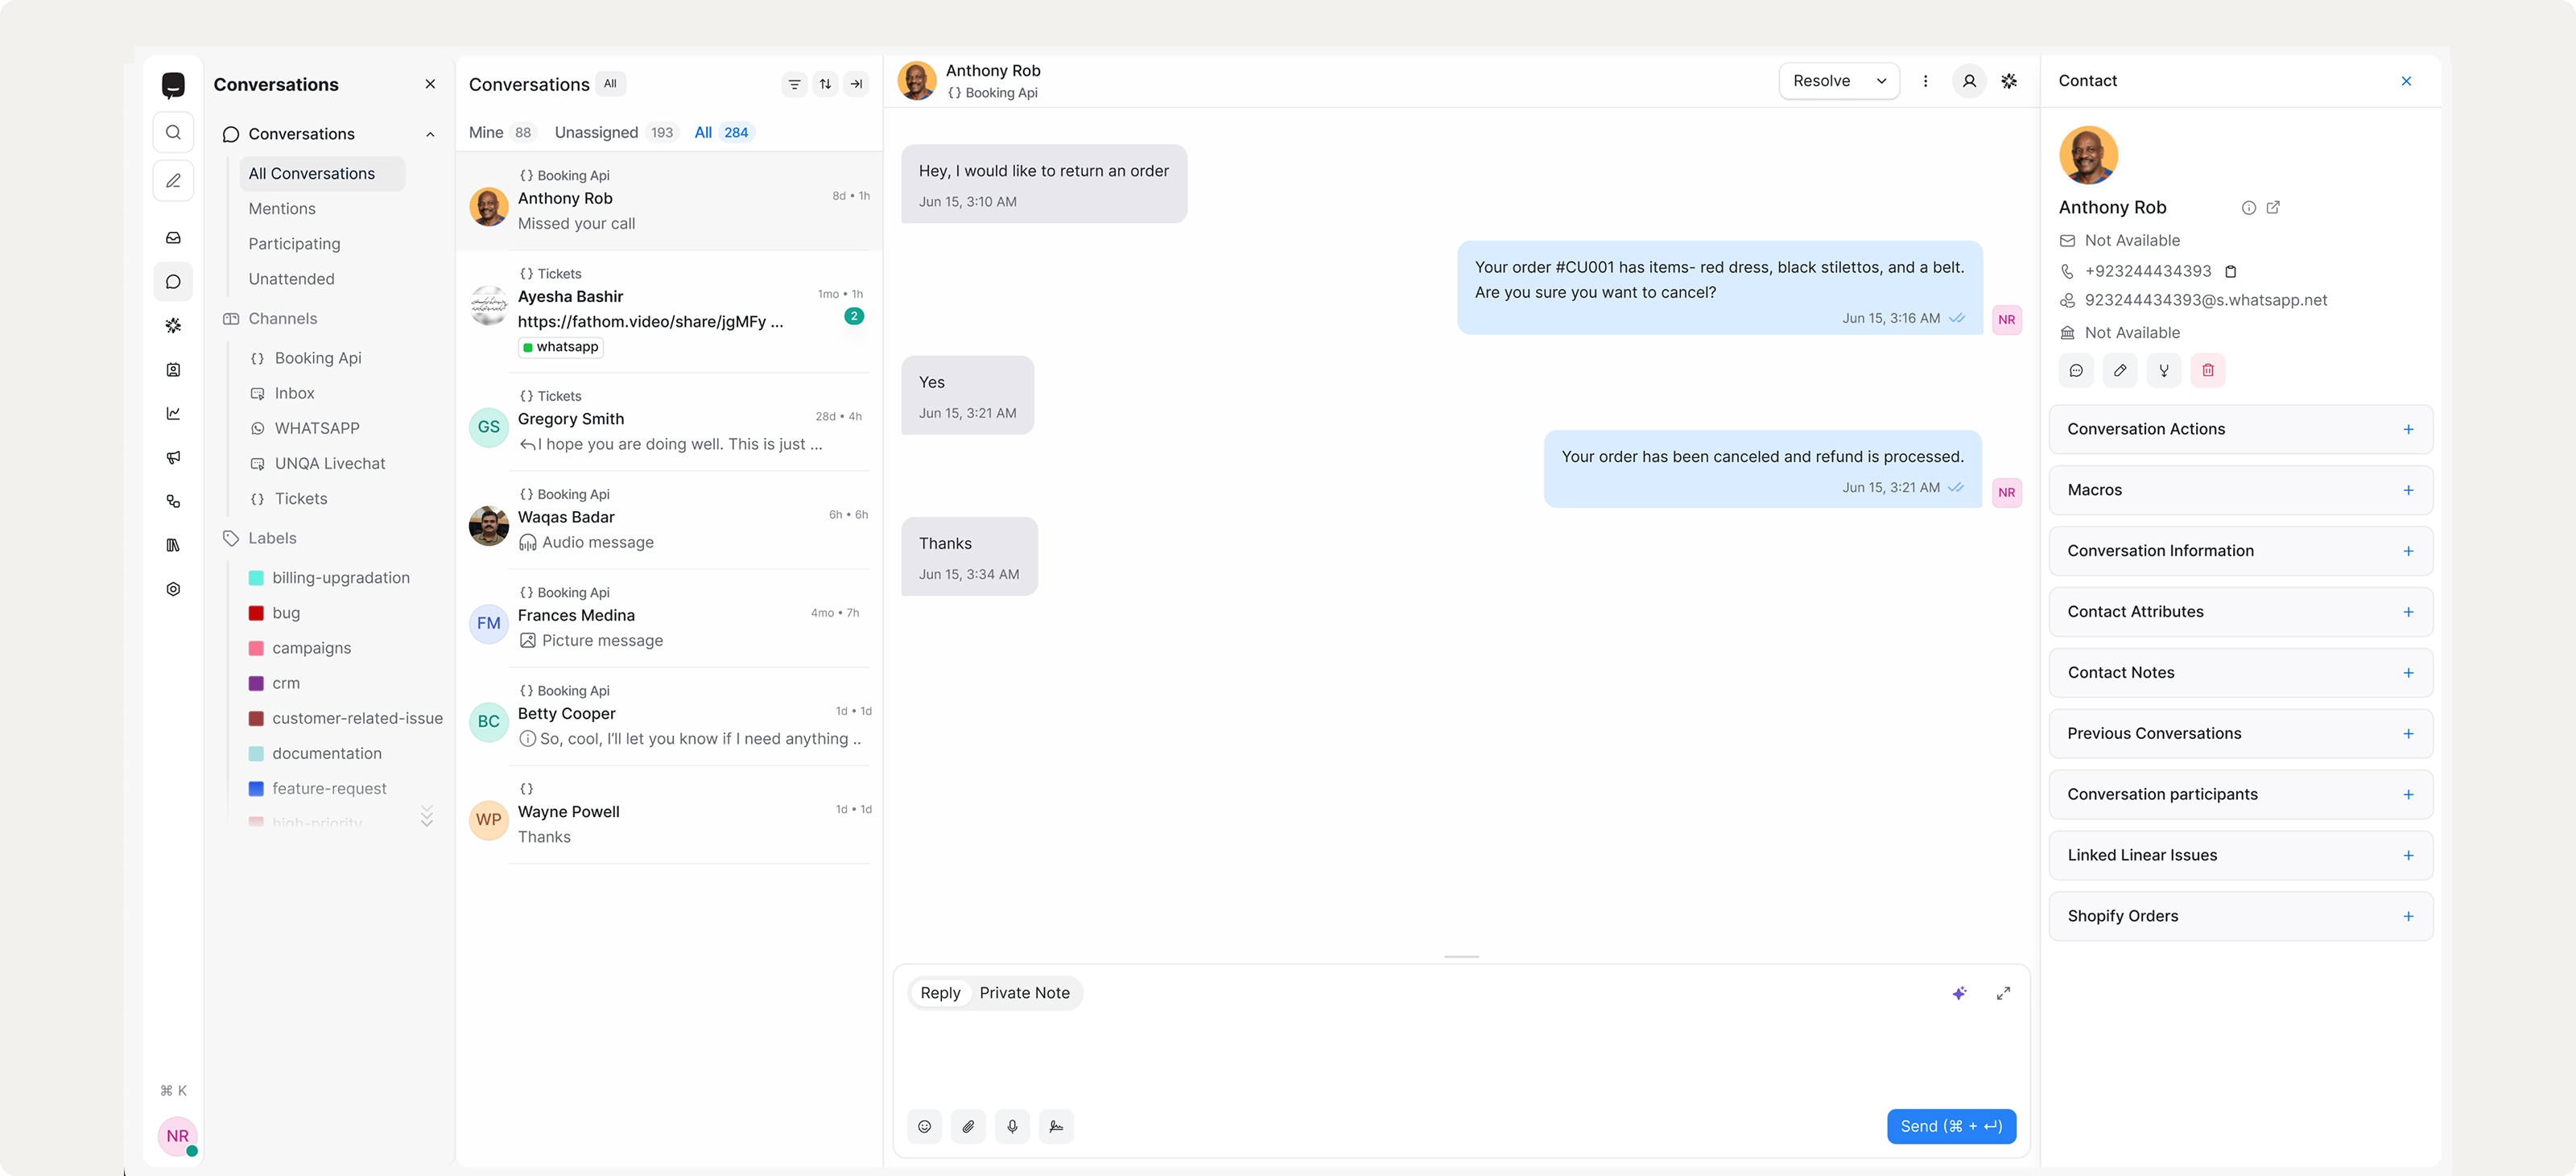Image resolution: width=2576 pixels, height=1176 pixels.
Task: Select Reply mode in editor
Action: [x=940, y=993]
